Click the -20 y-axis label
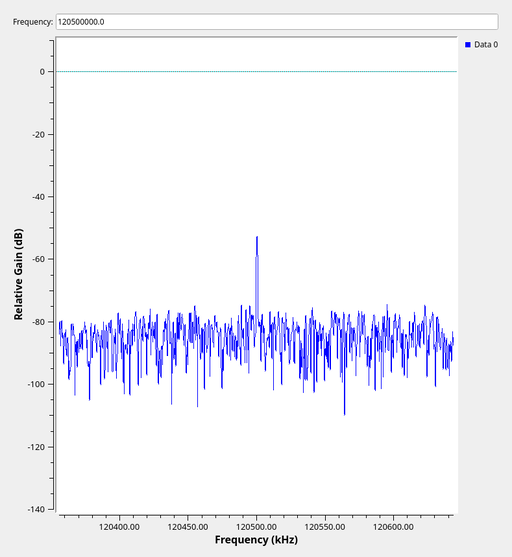 click(38, 135)
